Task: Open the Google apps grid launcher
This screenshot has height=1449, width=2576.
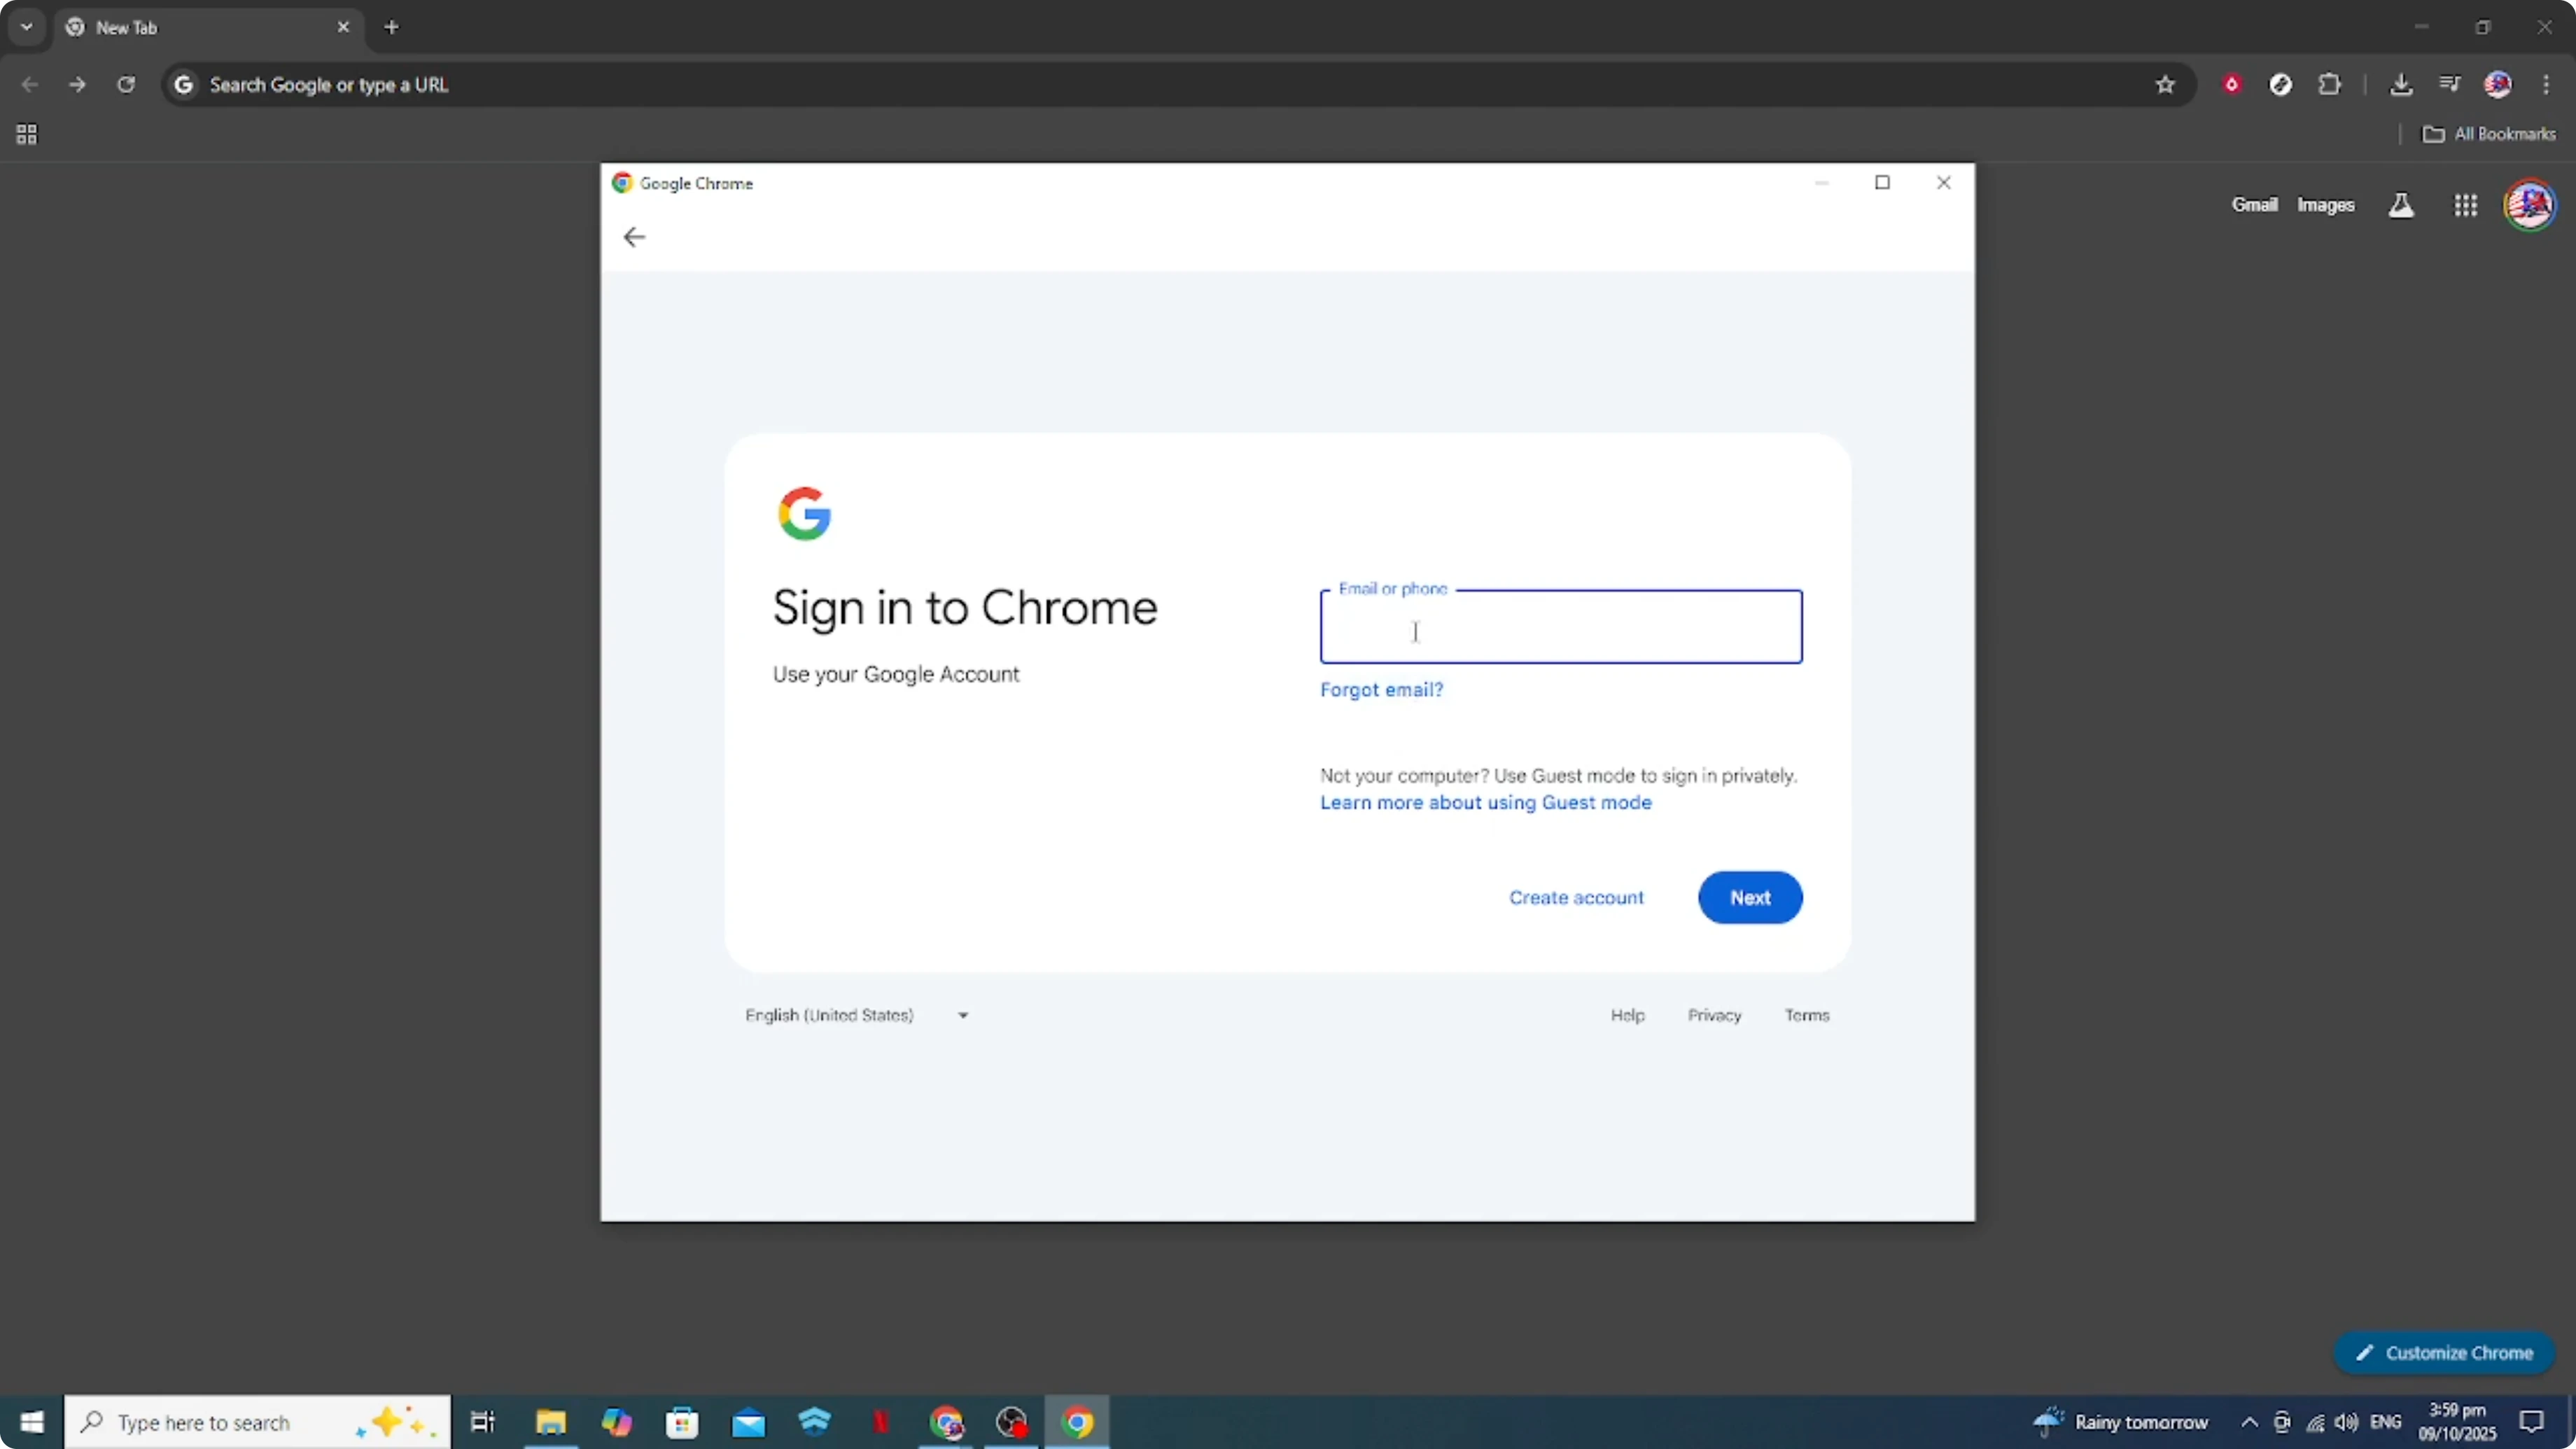Action: [2465, 205]
